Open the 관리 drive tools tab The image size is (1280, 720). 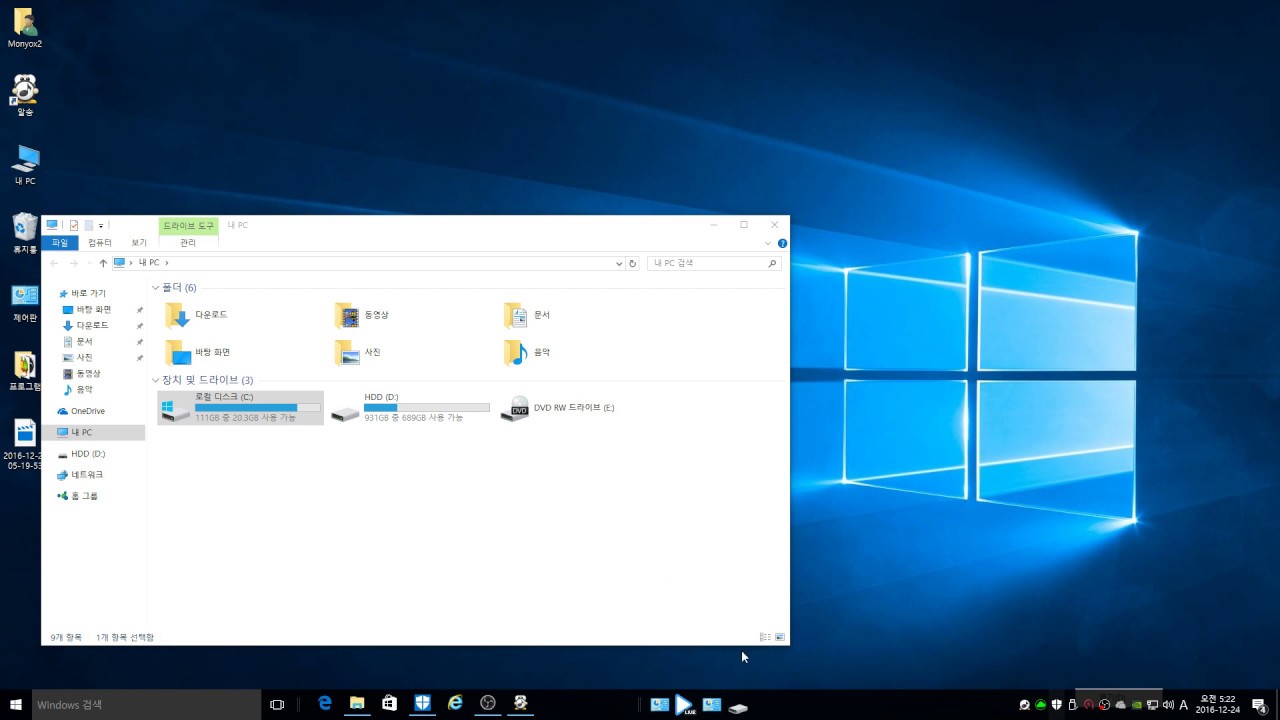(x=188, y=243)
